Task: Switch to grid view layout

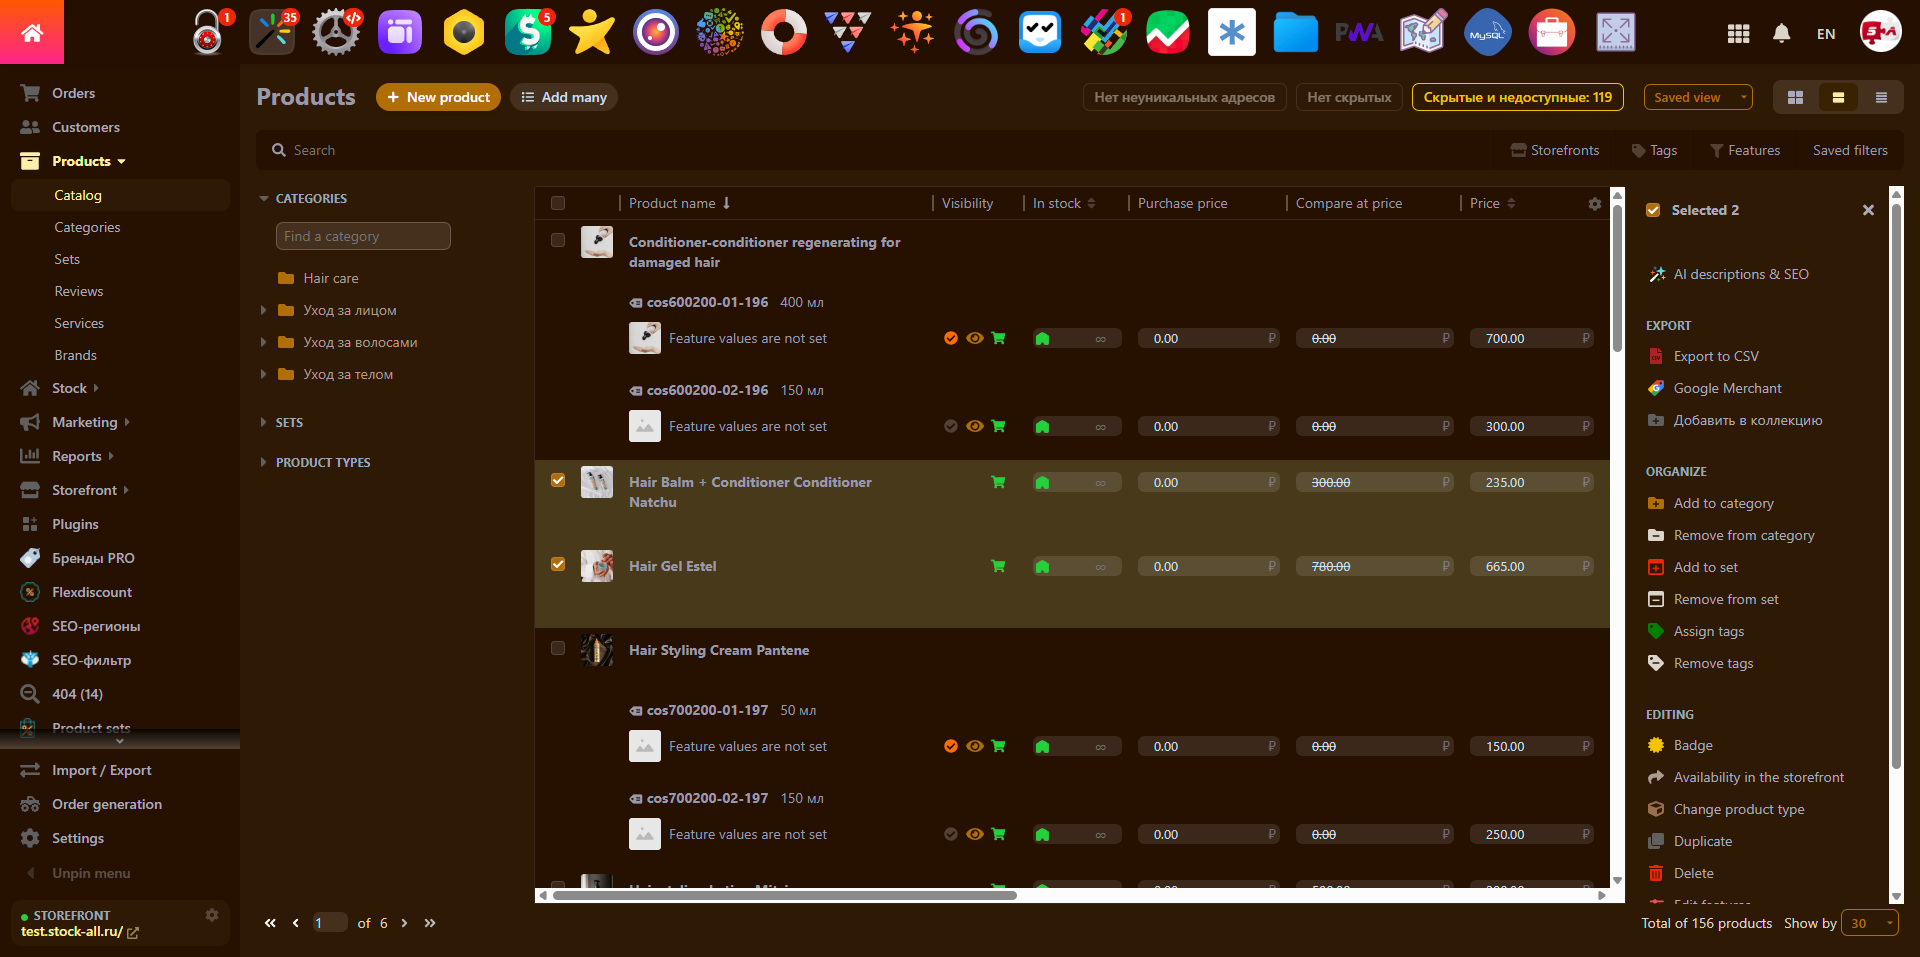Action: coord(1795,97)
